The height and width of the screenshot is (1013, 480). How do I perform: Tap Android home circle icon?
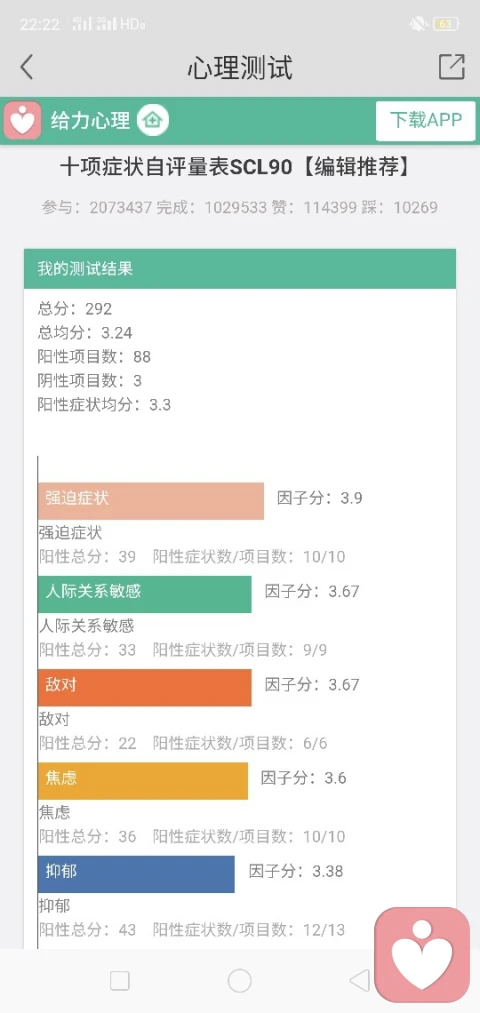coord(240,981)
